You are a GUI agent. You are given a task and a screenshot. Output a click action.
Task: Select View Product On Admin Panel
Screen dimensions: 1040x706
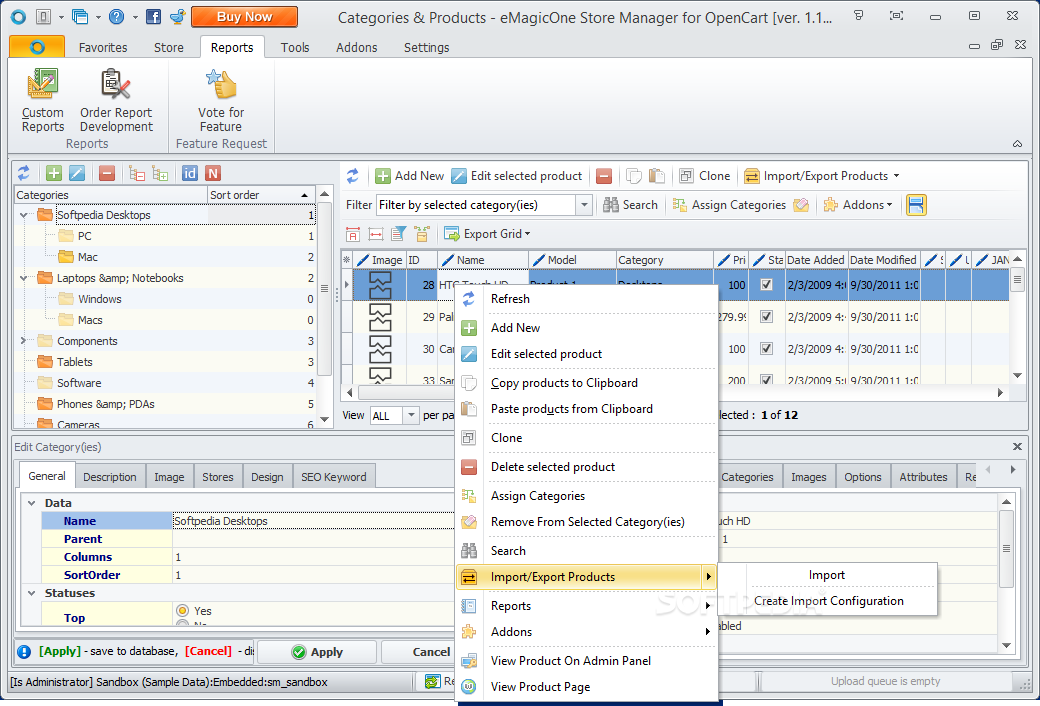coord(588,661)
